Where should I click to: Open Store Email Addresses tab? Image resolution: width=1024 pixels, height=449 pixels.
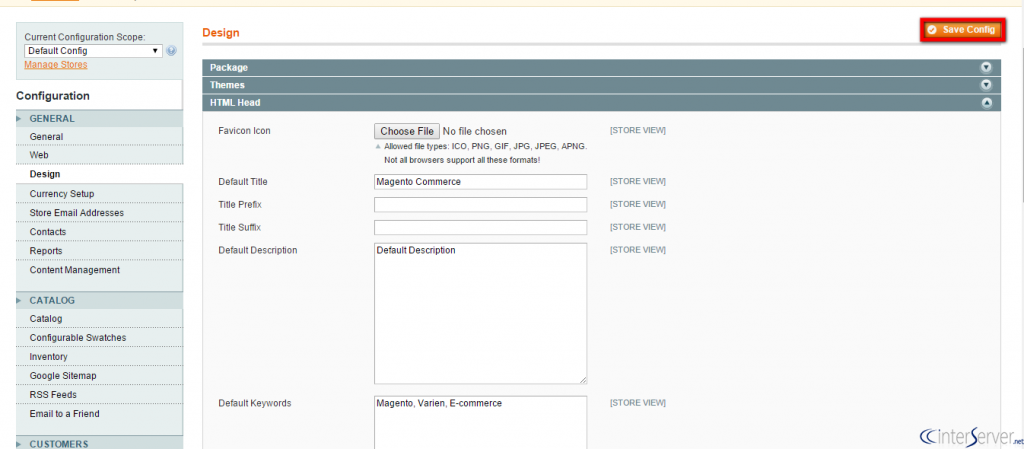point(99,213)
